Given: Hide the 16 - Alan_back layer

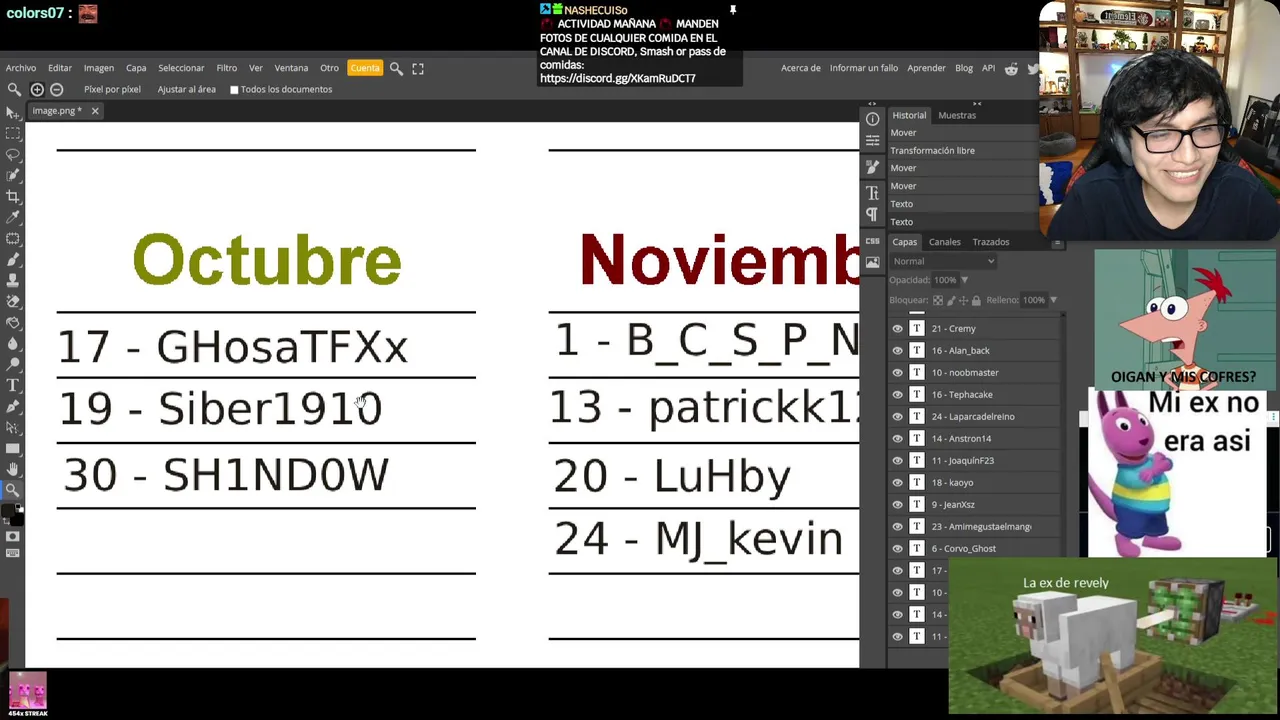Looking at the screenshot, I should (x=897, y=350).
